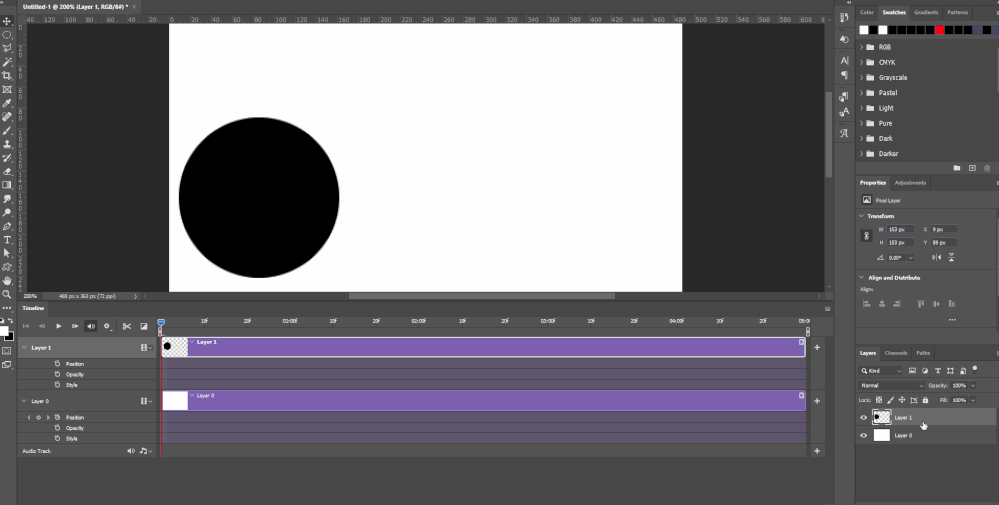
Task: Toggle lock transparent pixels
Action: click(x=879, y=400)
